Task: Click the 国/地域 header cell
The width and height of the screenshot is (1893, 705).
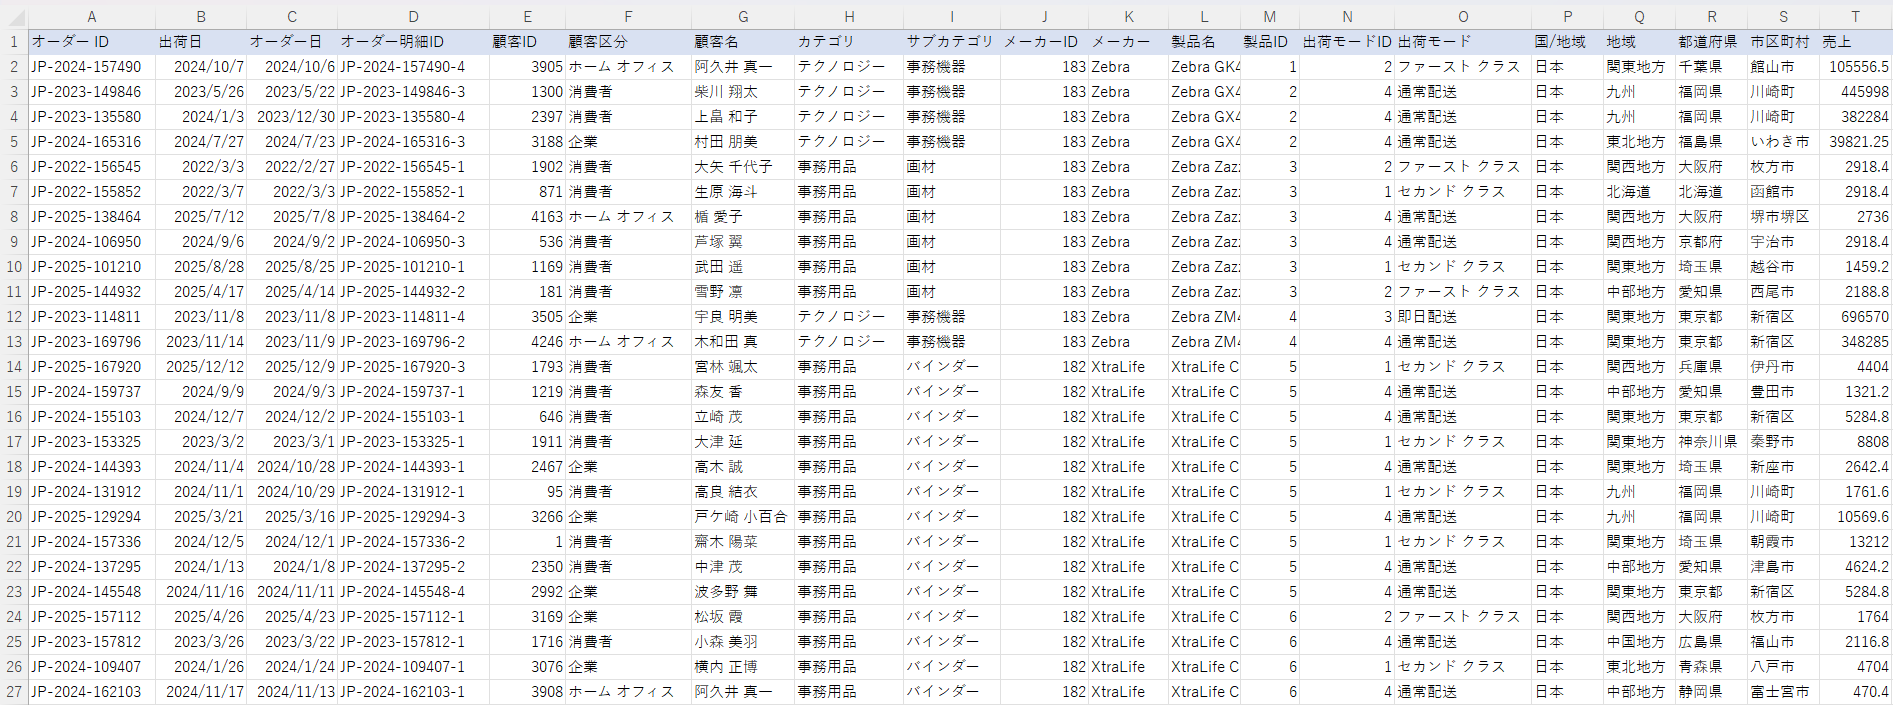Action: pyautogui.click(x=1567, y=41)
